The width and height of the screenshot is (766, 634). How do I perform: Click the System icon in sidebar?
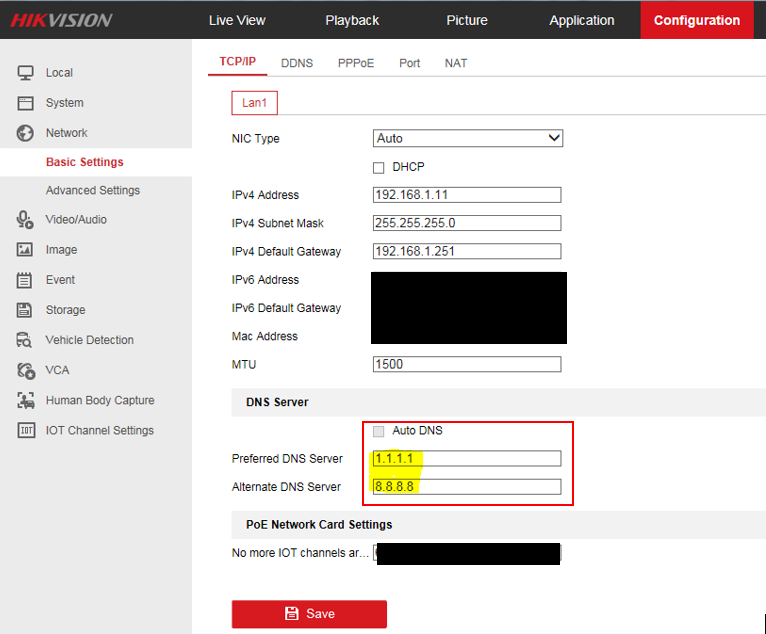(x=26, y=103)
